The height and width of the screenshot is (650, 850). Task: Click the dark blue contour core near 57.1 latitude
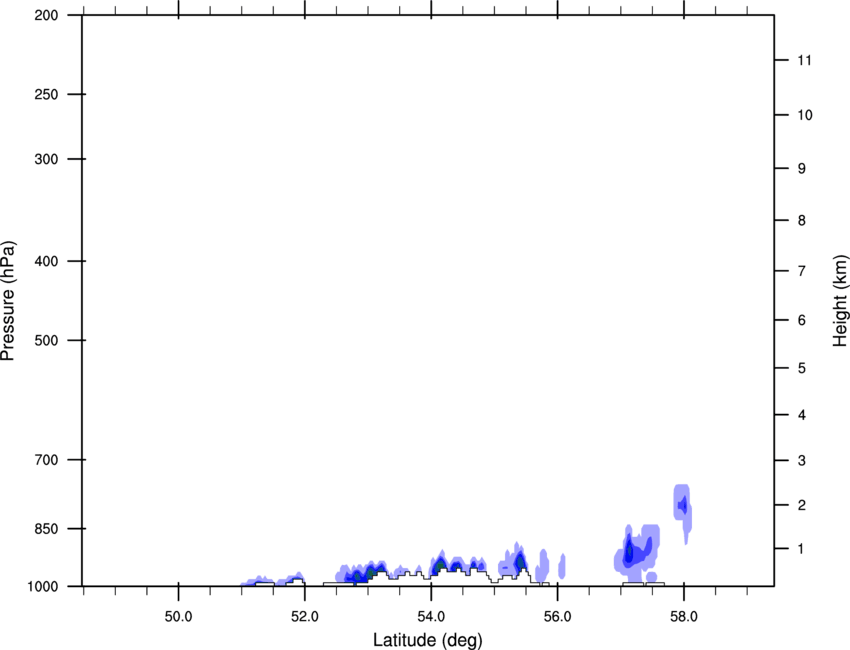click(629, 551)
